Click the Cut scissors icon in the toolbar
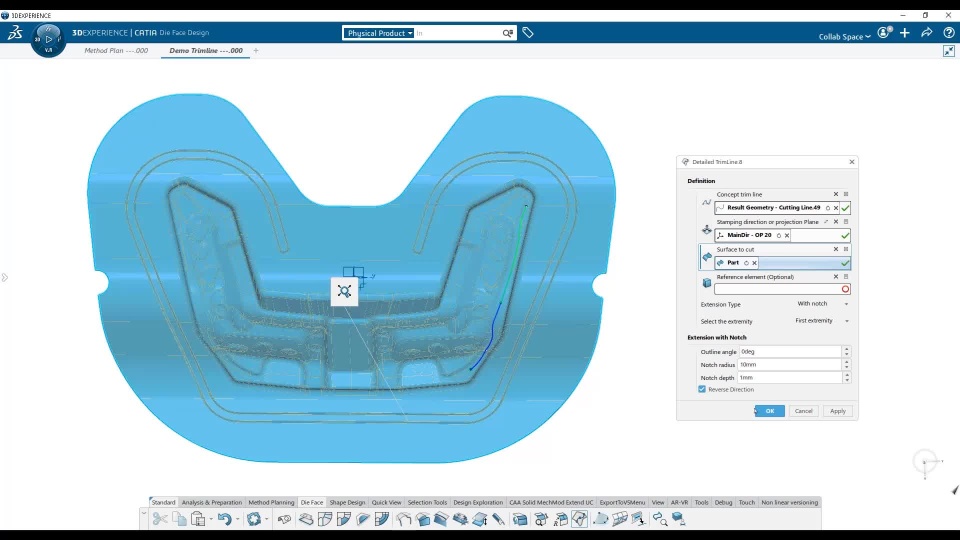The width and height of the screenshot is (960, 540). [x=160, y=519]
